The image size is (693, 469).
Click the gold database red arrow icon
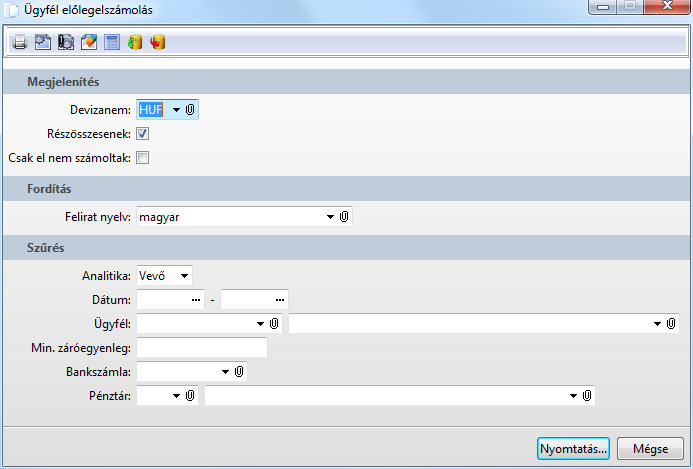coord(158,42)
